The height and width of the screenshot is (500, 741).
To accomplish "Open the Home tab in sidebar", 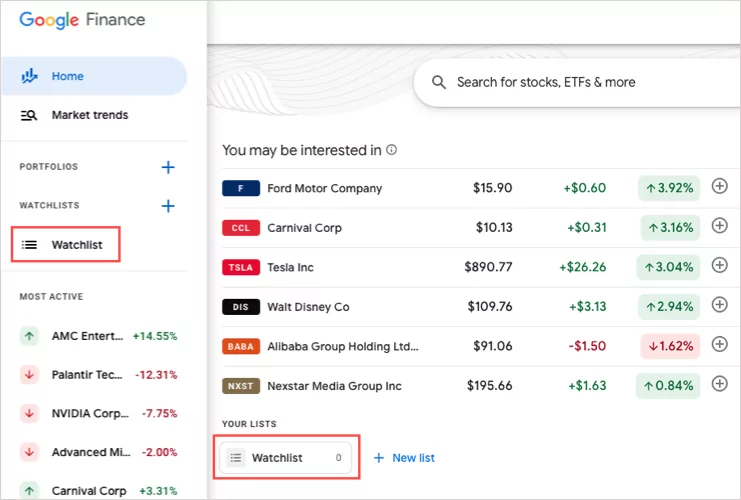I will tap(68, 76).
